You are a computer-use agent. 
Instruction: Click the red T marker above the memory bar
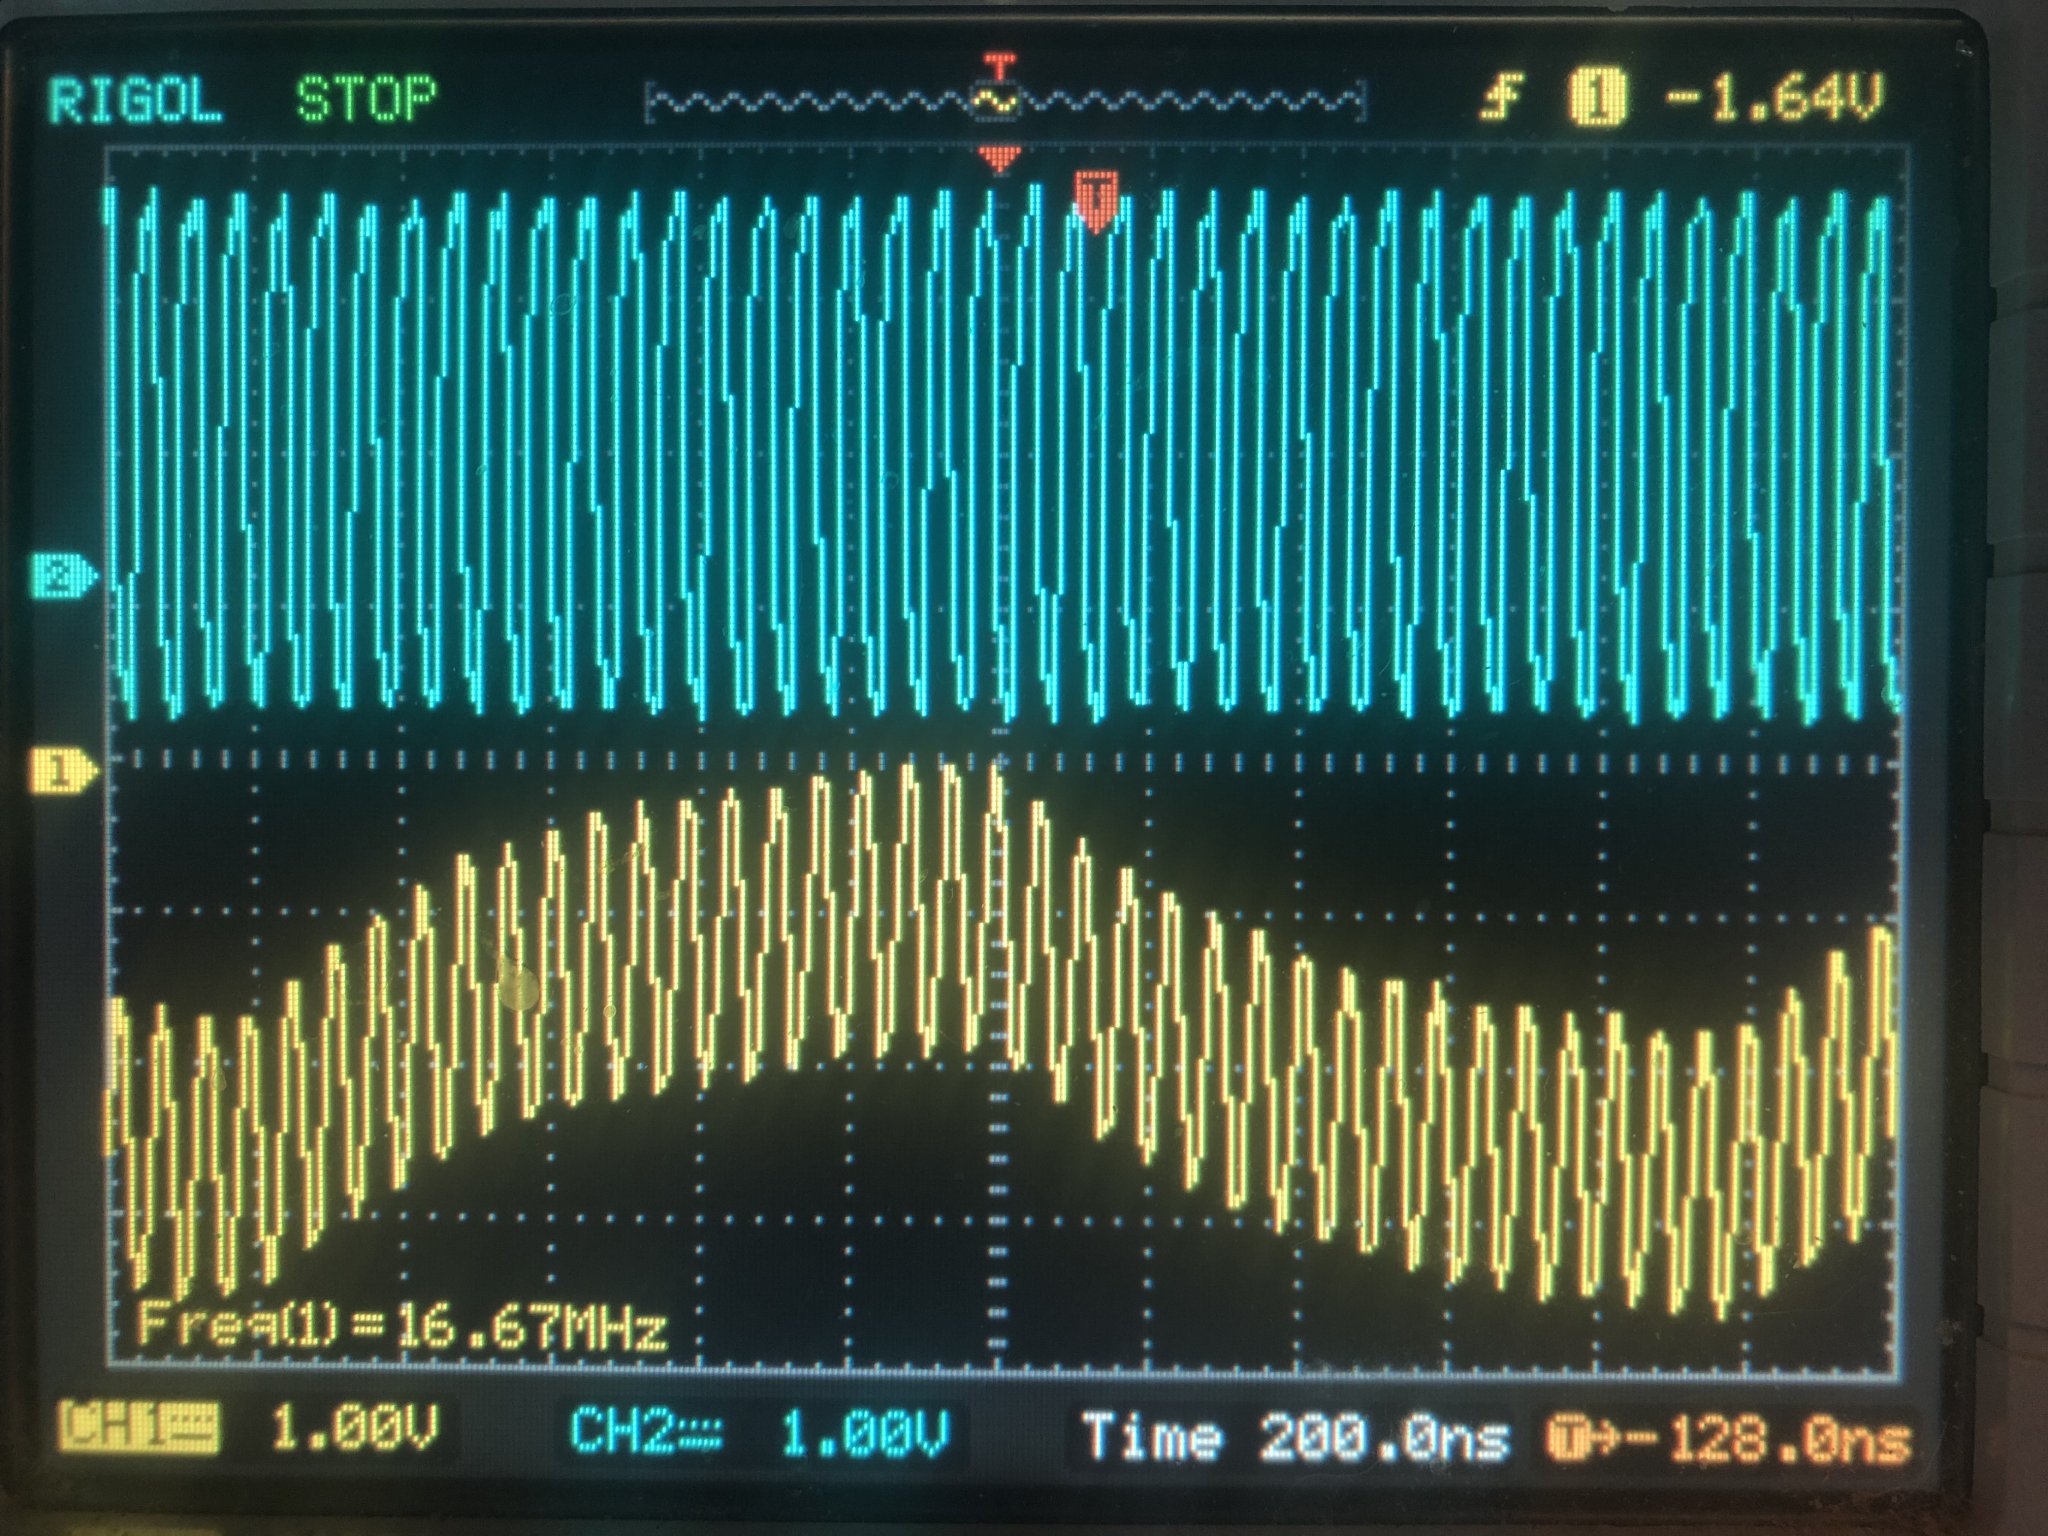coord(999,65)
